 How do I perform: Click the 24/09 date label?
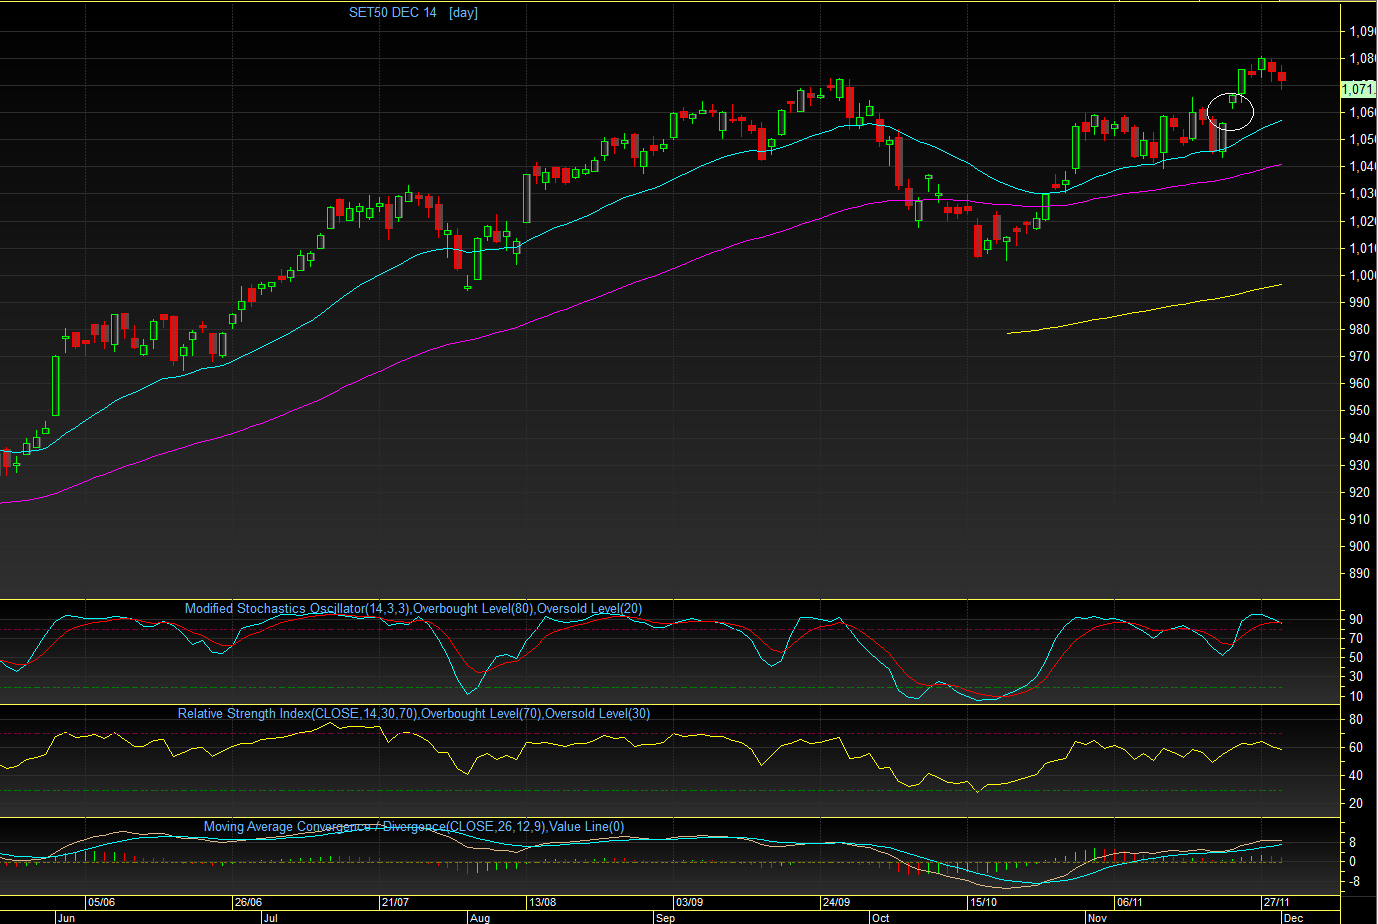836,902
